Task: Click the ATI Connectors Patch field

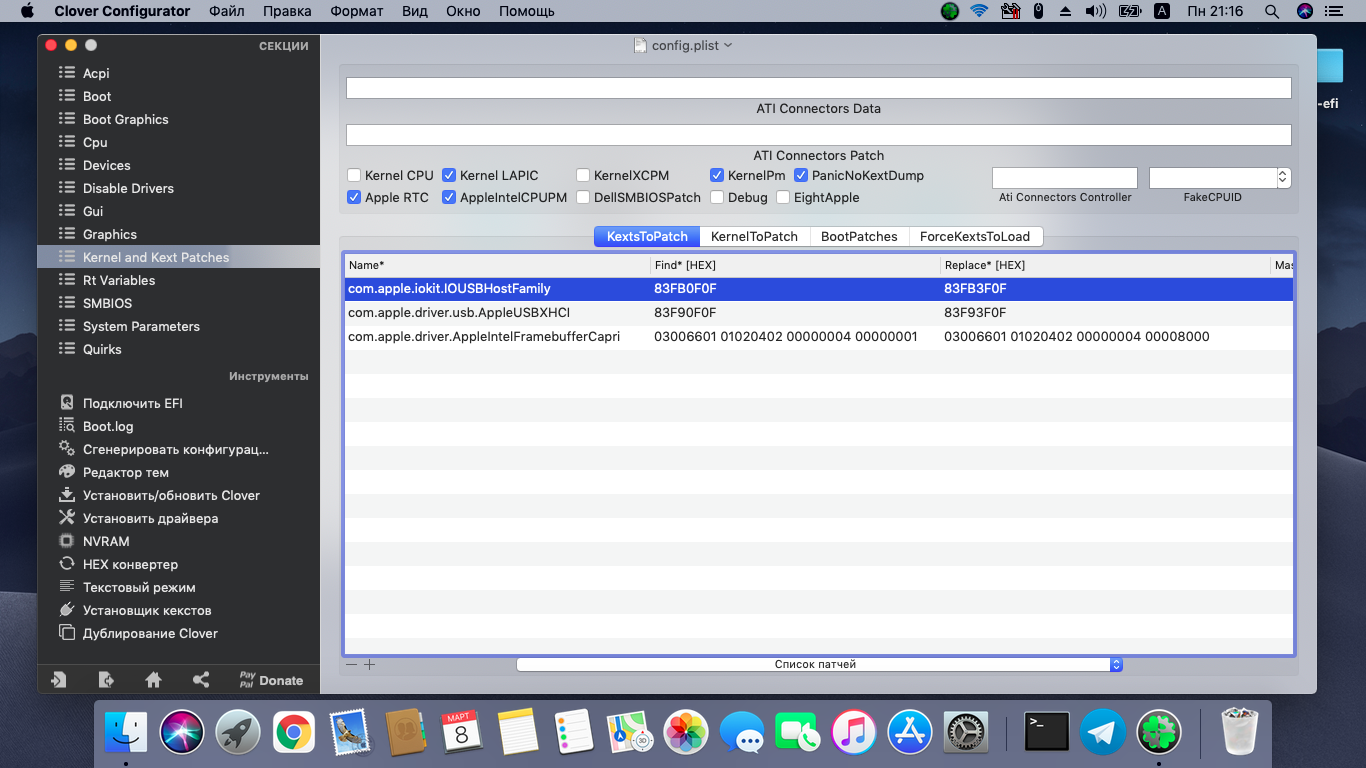Action: (x=819, y=134)
